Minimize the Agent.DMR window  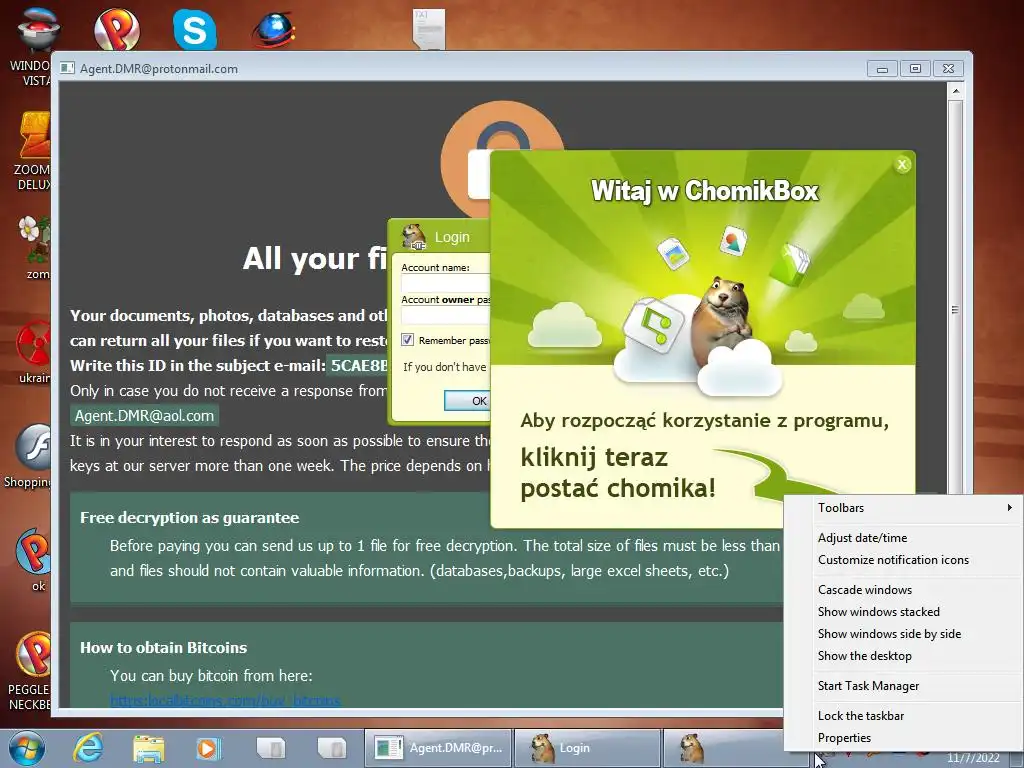(x=882, y=69)
